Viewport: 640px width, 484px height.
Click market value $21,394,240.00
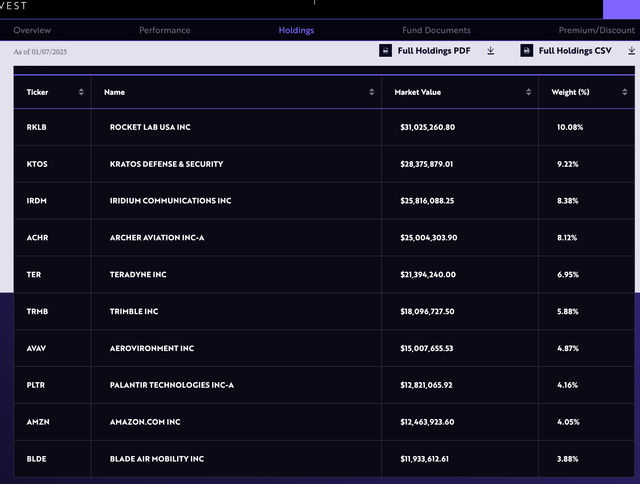428,275
